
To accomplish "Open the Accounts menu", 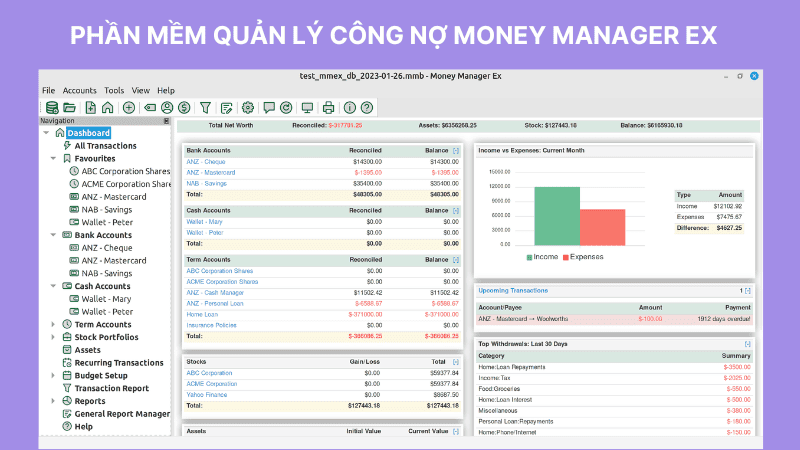I will click(80, 90).
